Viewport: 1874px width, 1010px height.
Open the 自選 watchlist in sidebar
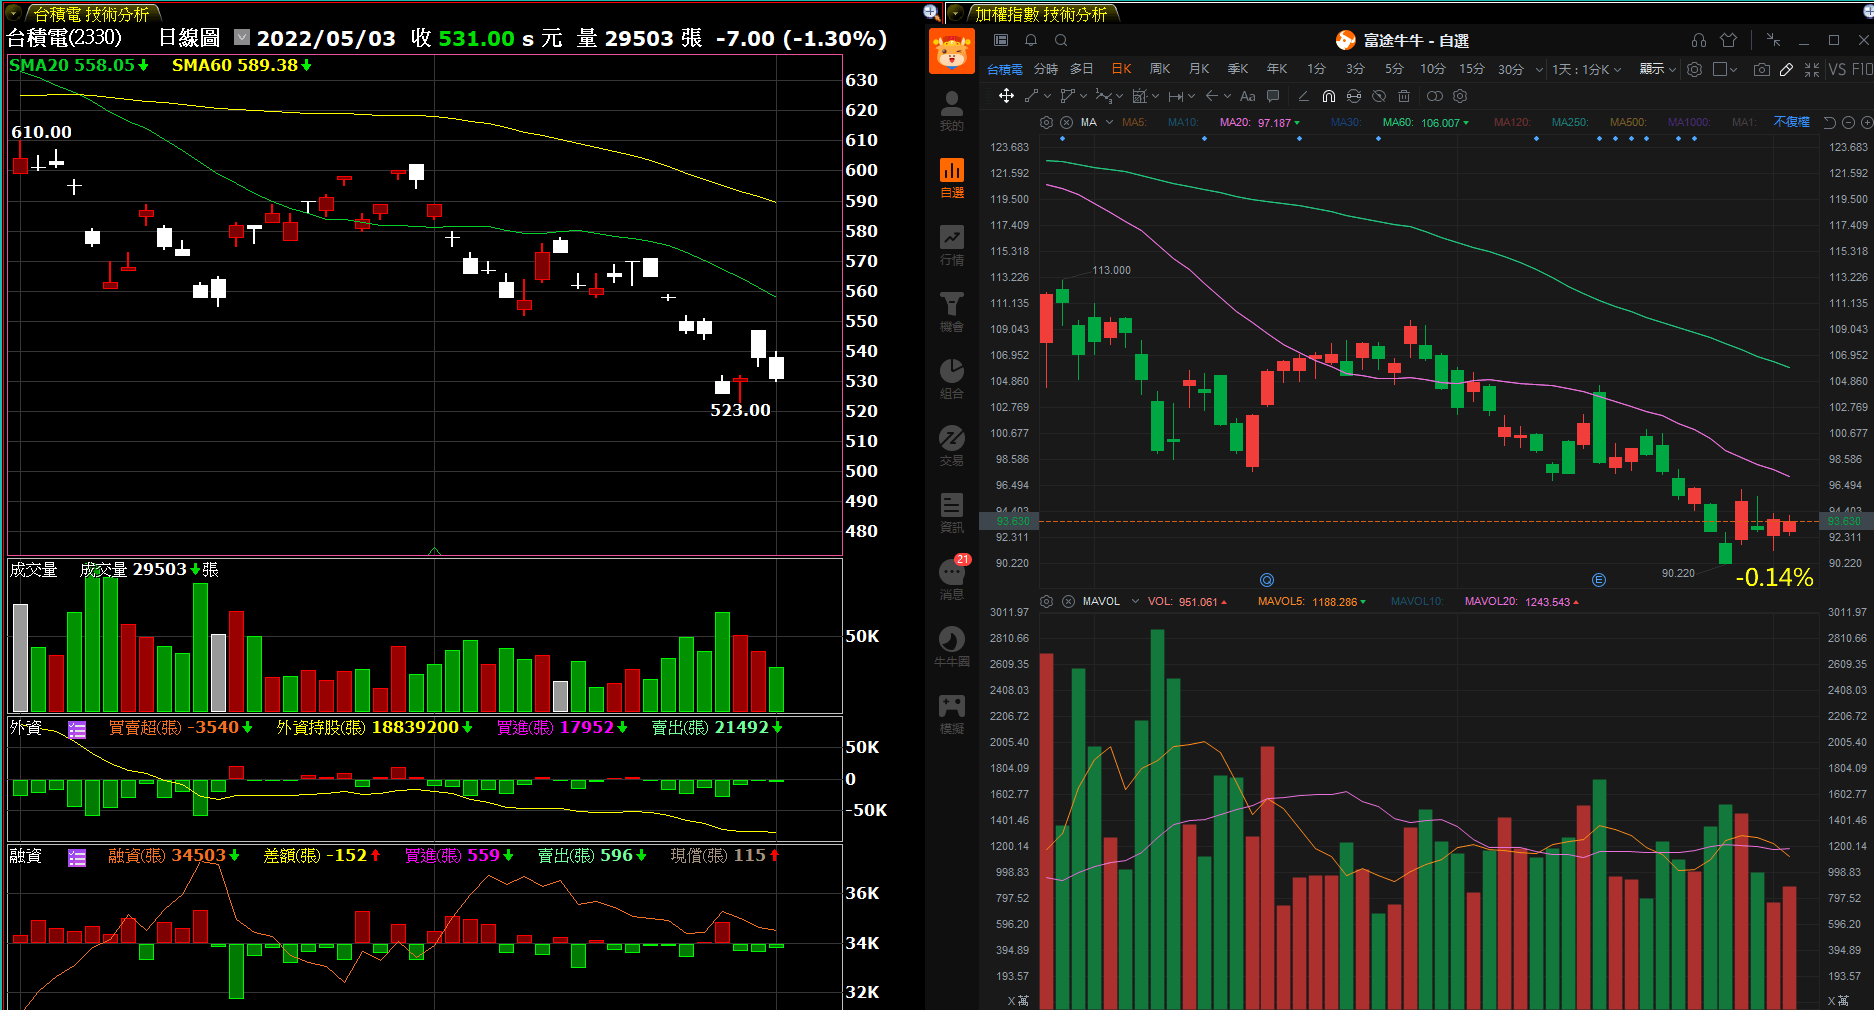(x=951, y=177)
